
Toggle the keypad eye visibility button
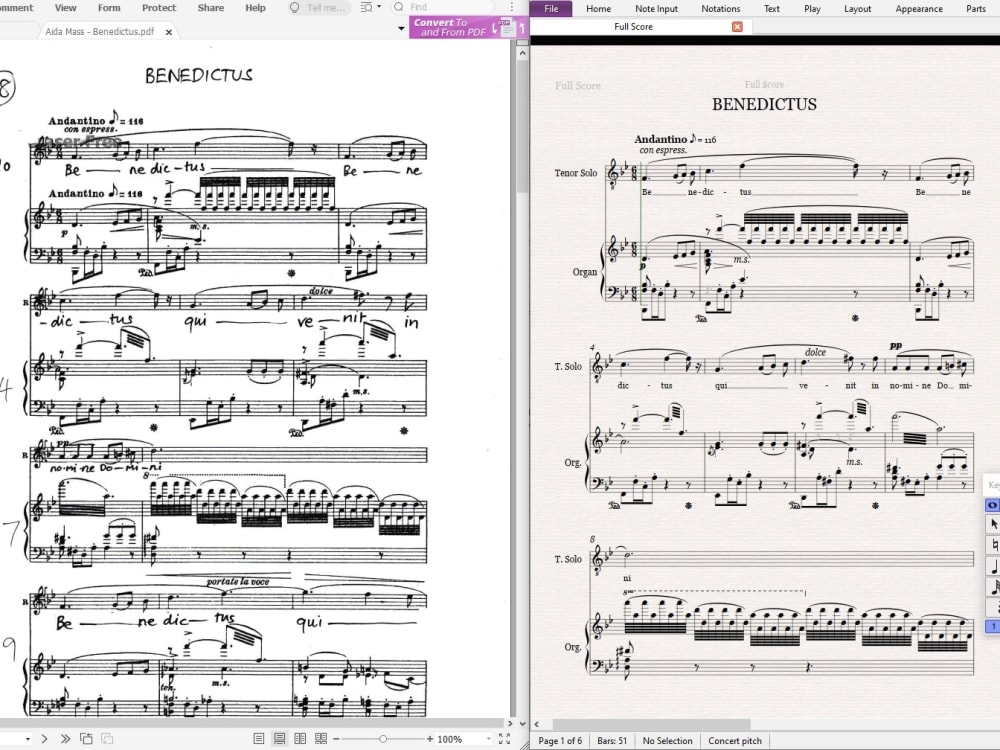click(992, 504)
